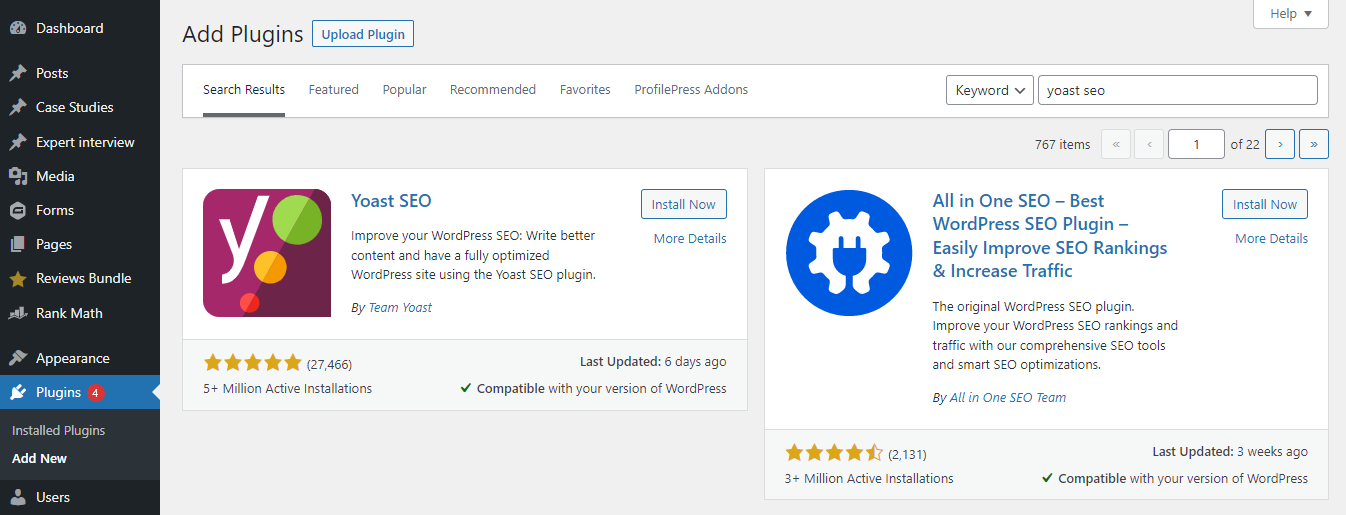The height and width of the screenshot is (515, 1346).
Task: Open the All in One SEO Team author link
Action: pyautogui.click(x=1008, y=397)
